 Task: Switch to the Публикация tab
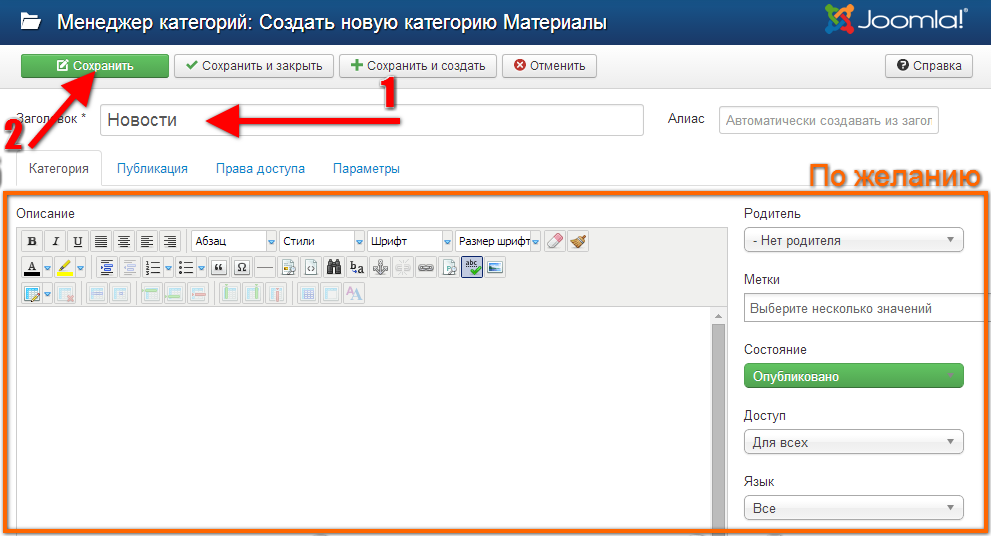(152, 169)
